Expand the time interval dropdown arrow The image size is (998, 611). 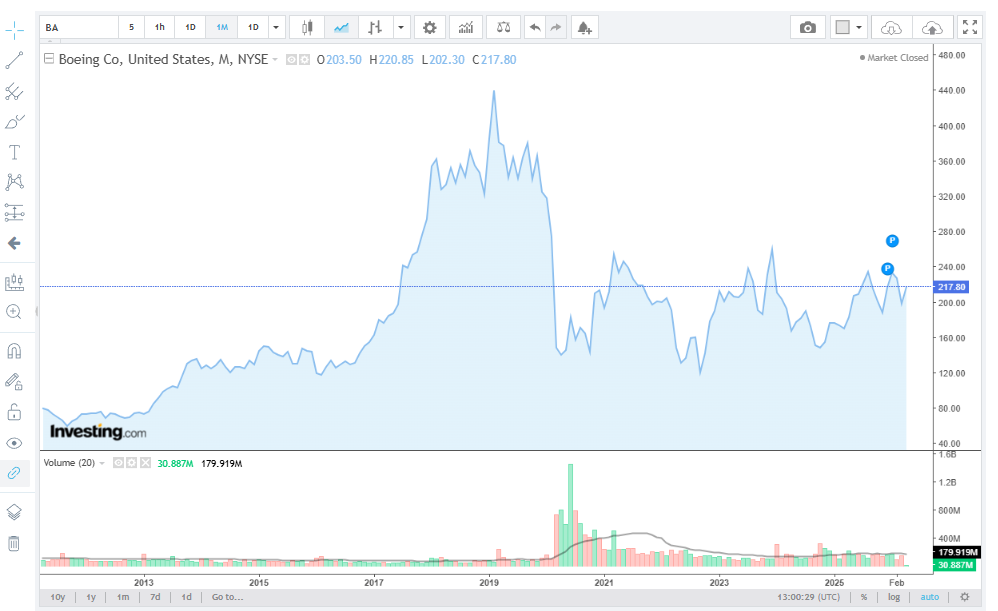[277, 27]
